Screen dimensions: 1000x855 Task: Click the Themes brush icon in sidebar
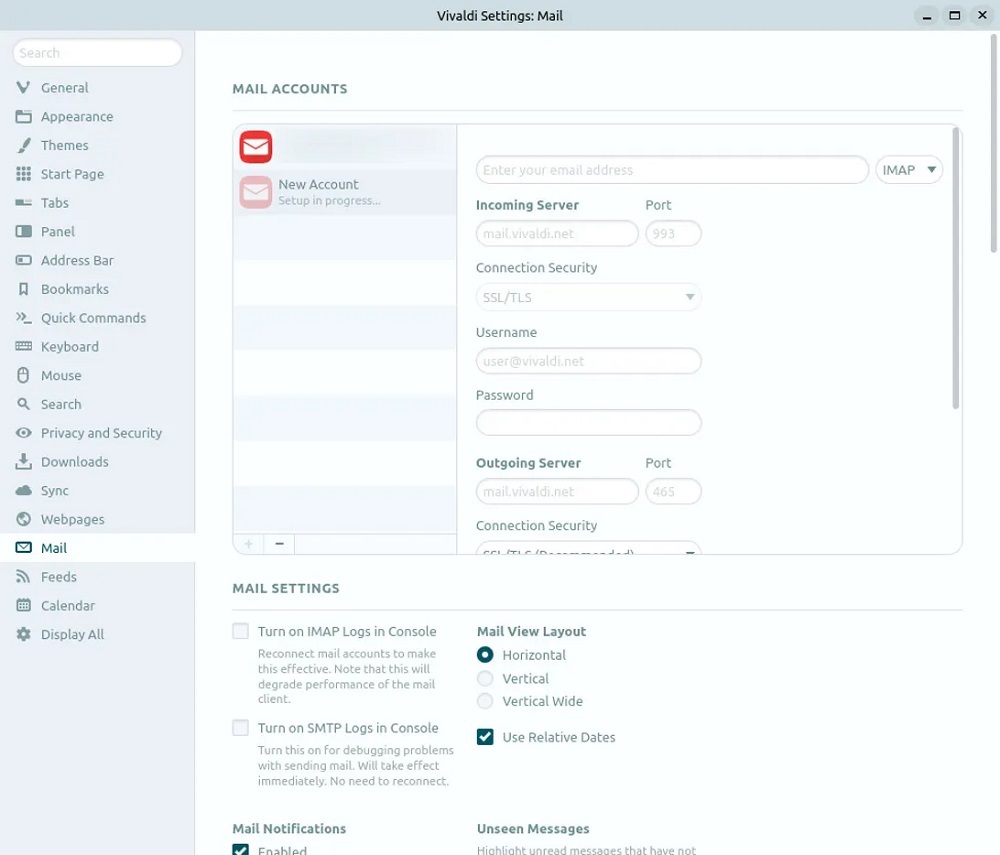(x=24, y=145)
